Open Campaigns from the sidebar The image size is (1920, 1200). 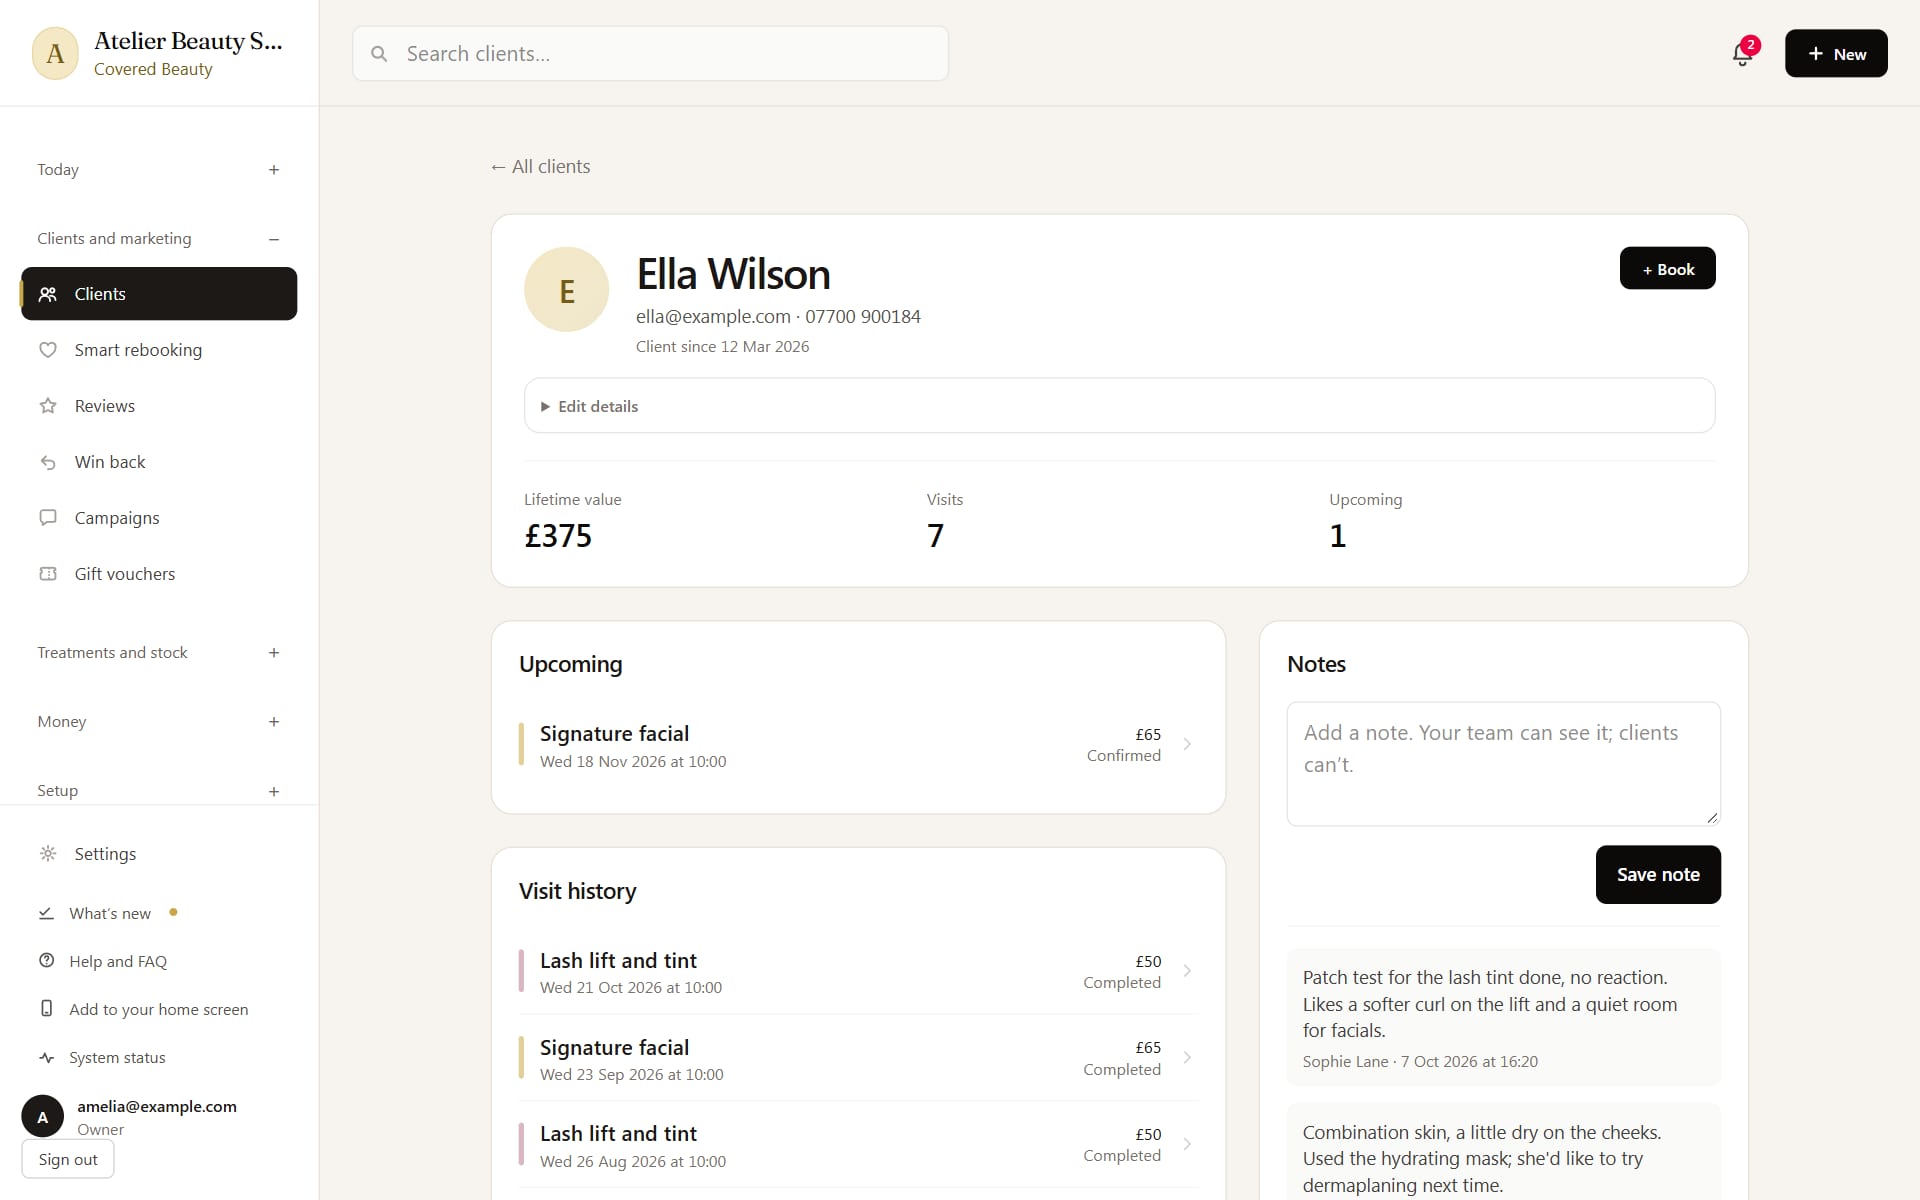[159, 518]
